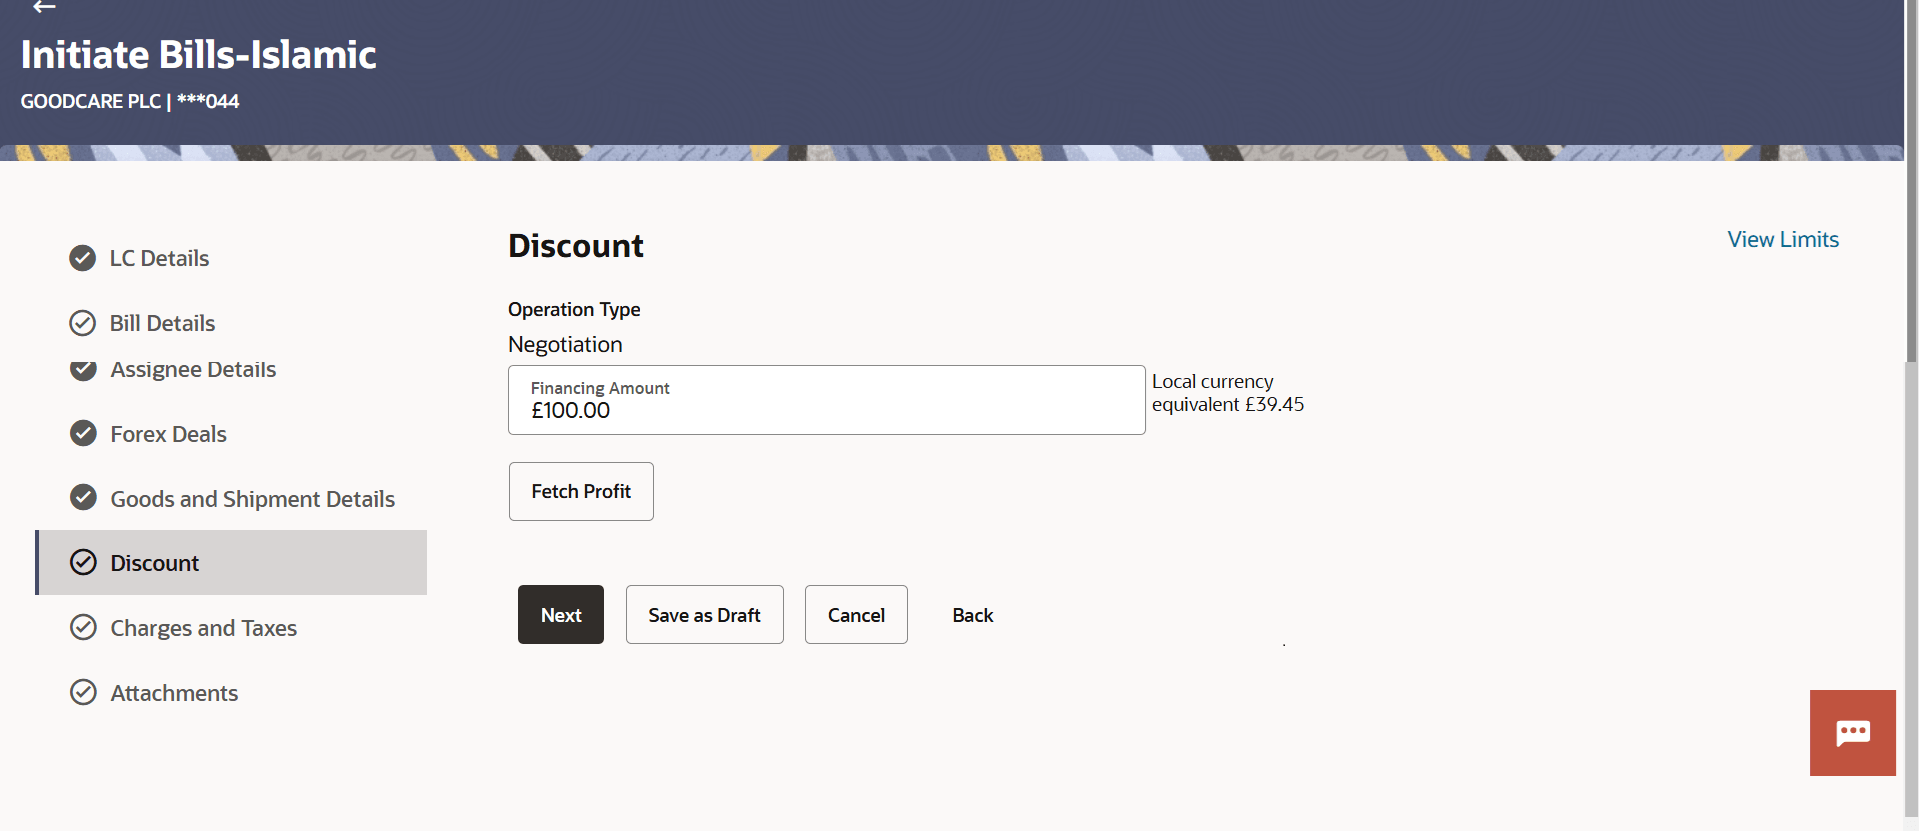
Task: Open Forex Deals step
Action: (168, 434)
